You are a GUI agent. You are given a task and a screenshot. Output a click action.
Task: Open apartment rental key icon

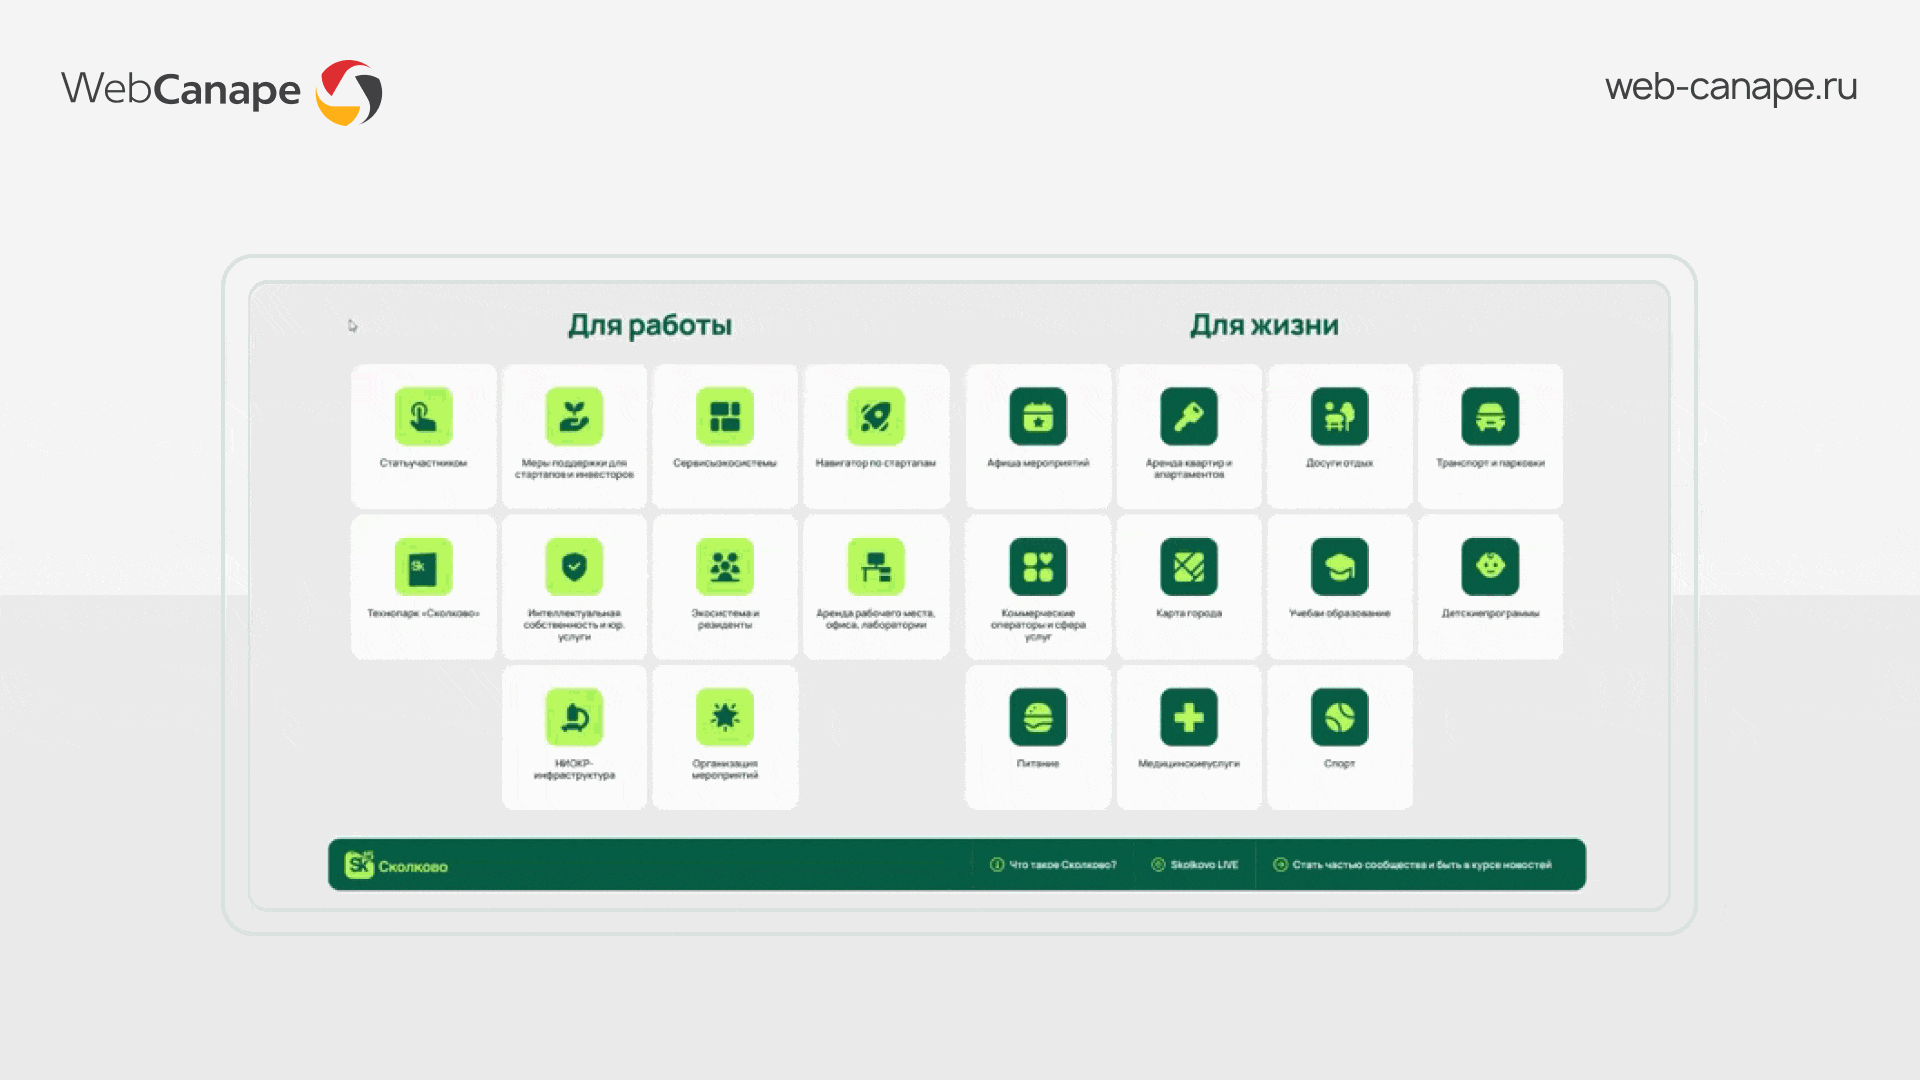coord(1189,416)
